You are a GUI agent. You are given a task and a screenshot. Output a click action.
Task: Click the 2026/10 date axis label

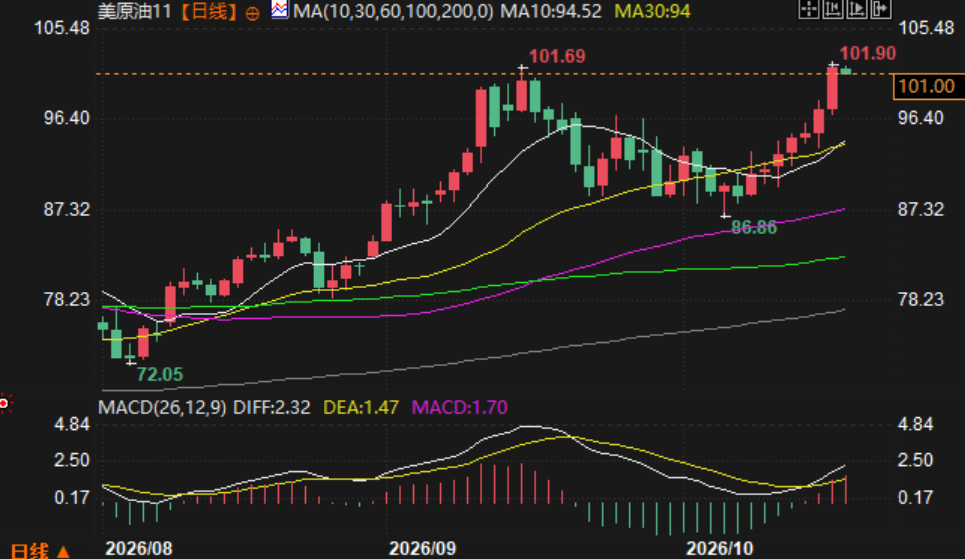tap(719, 549)
